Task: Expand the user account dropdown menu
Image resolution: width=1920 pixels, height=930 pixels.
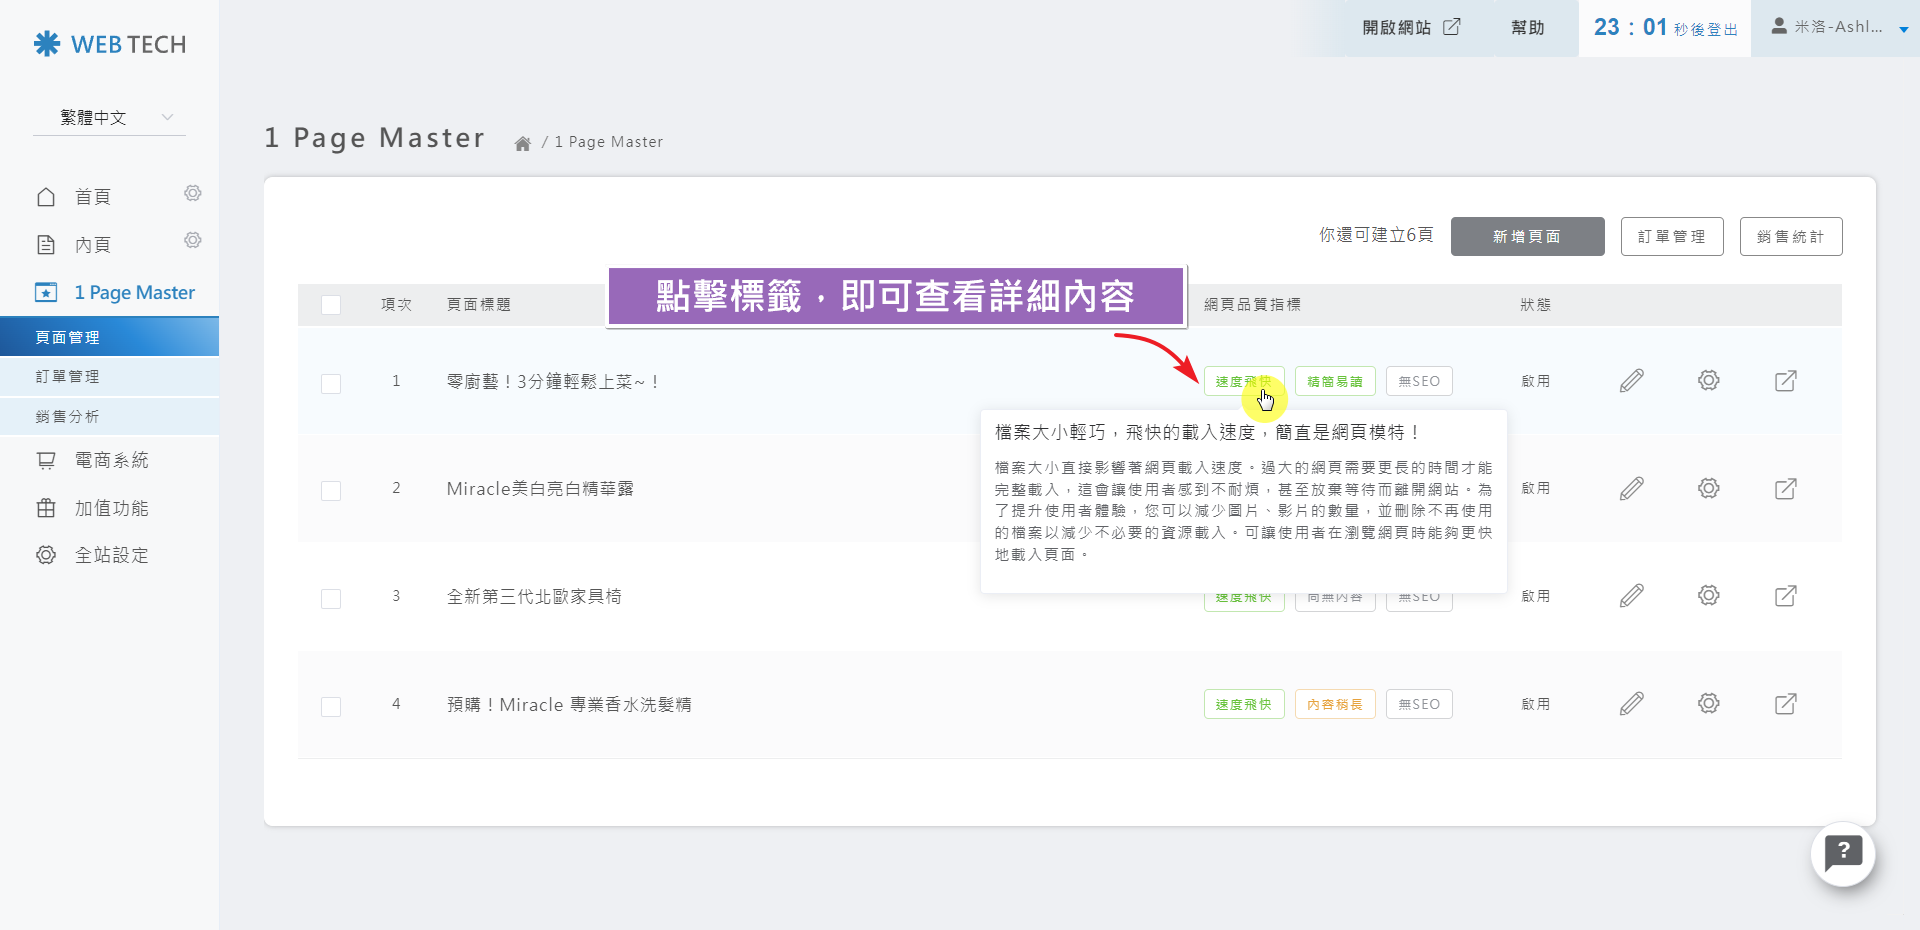Action: (x=1838, y=28)
